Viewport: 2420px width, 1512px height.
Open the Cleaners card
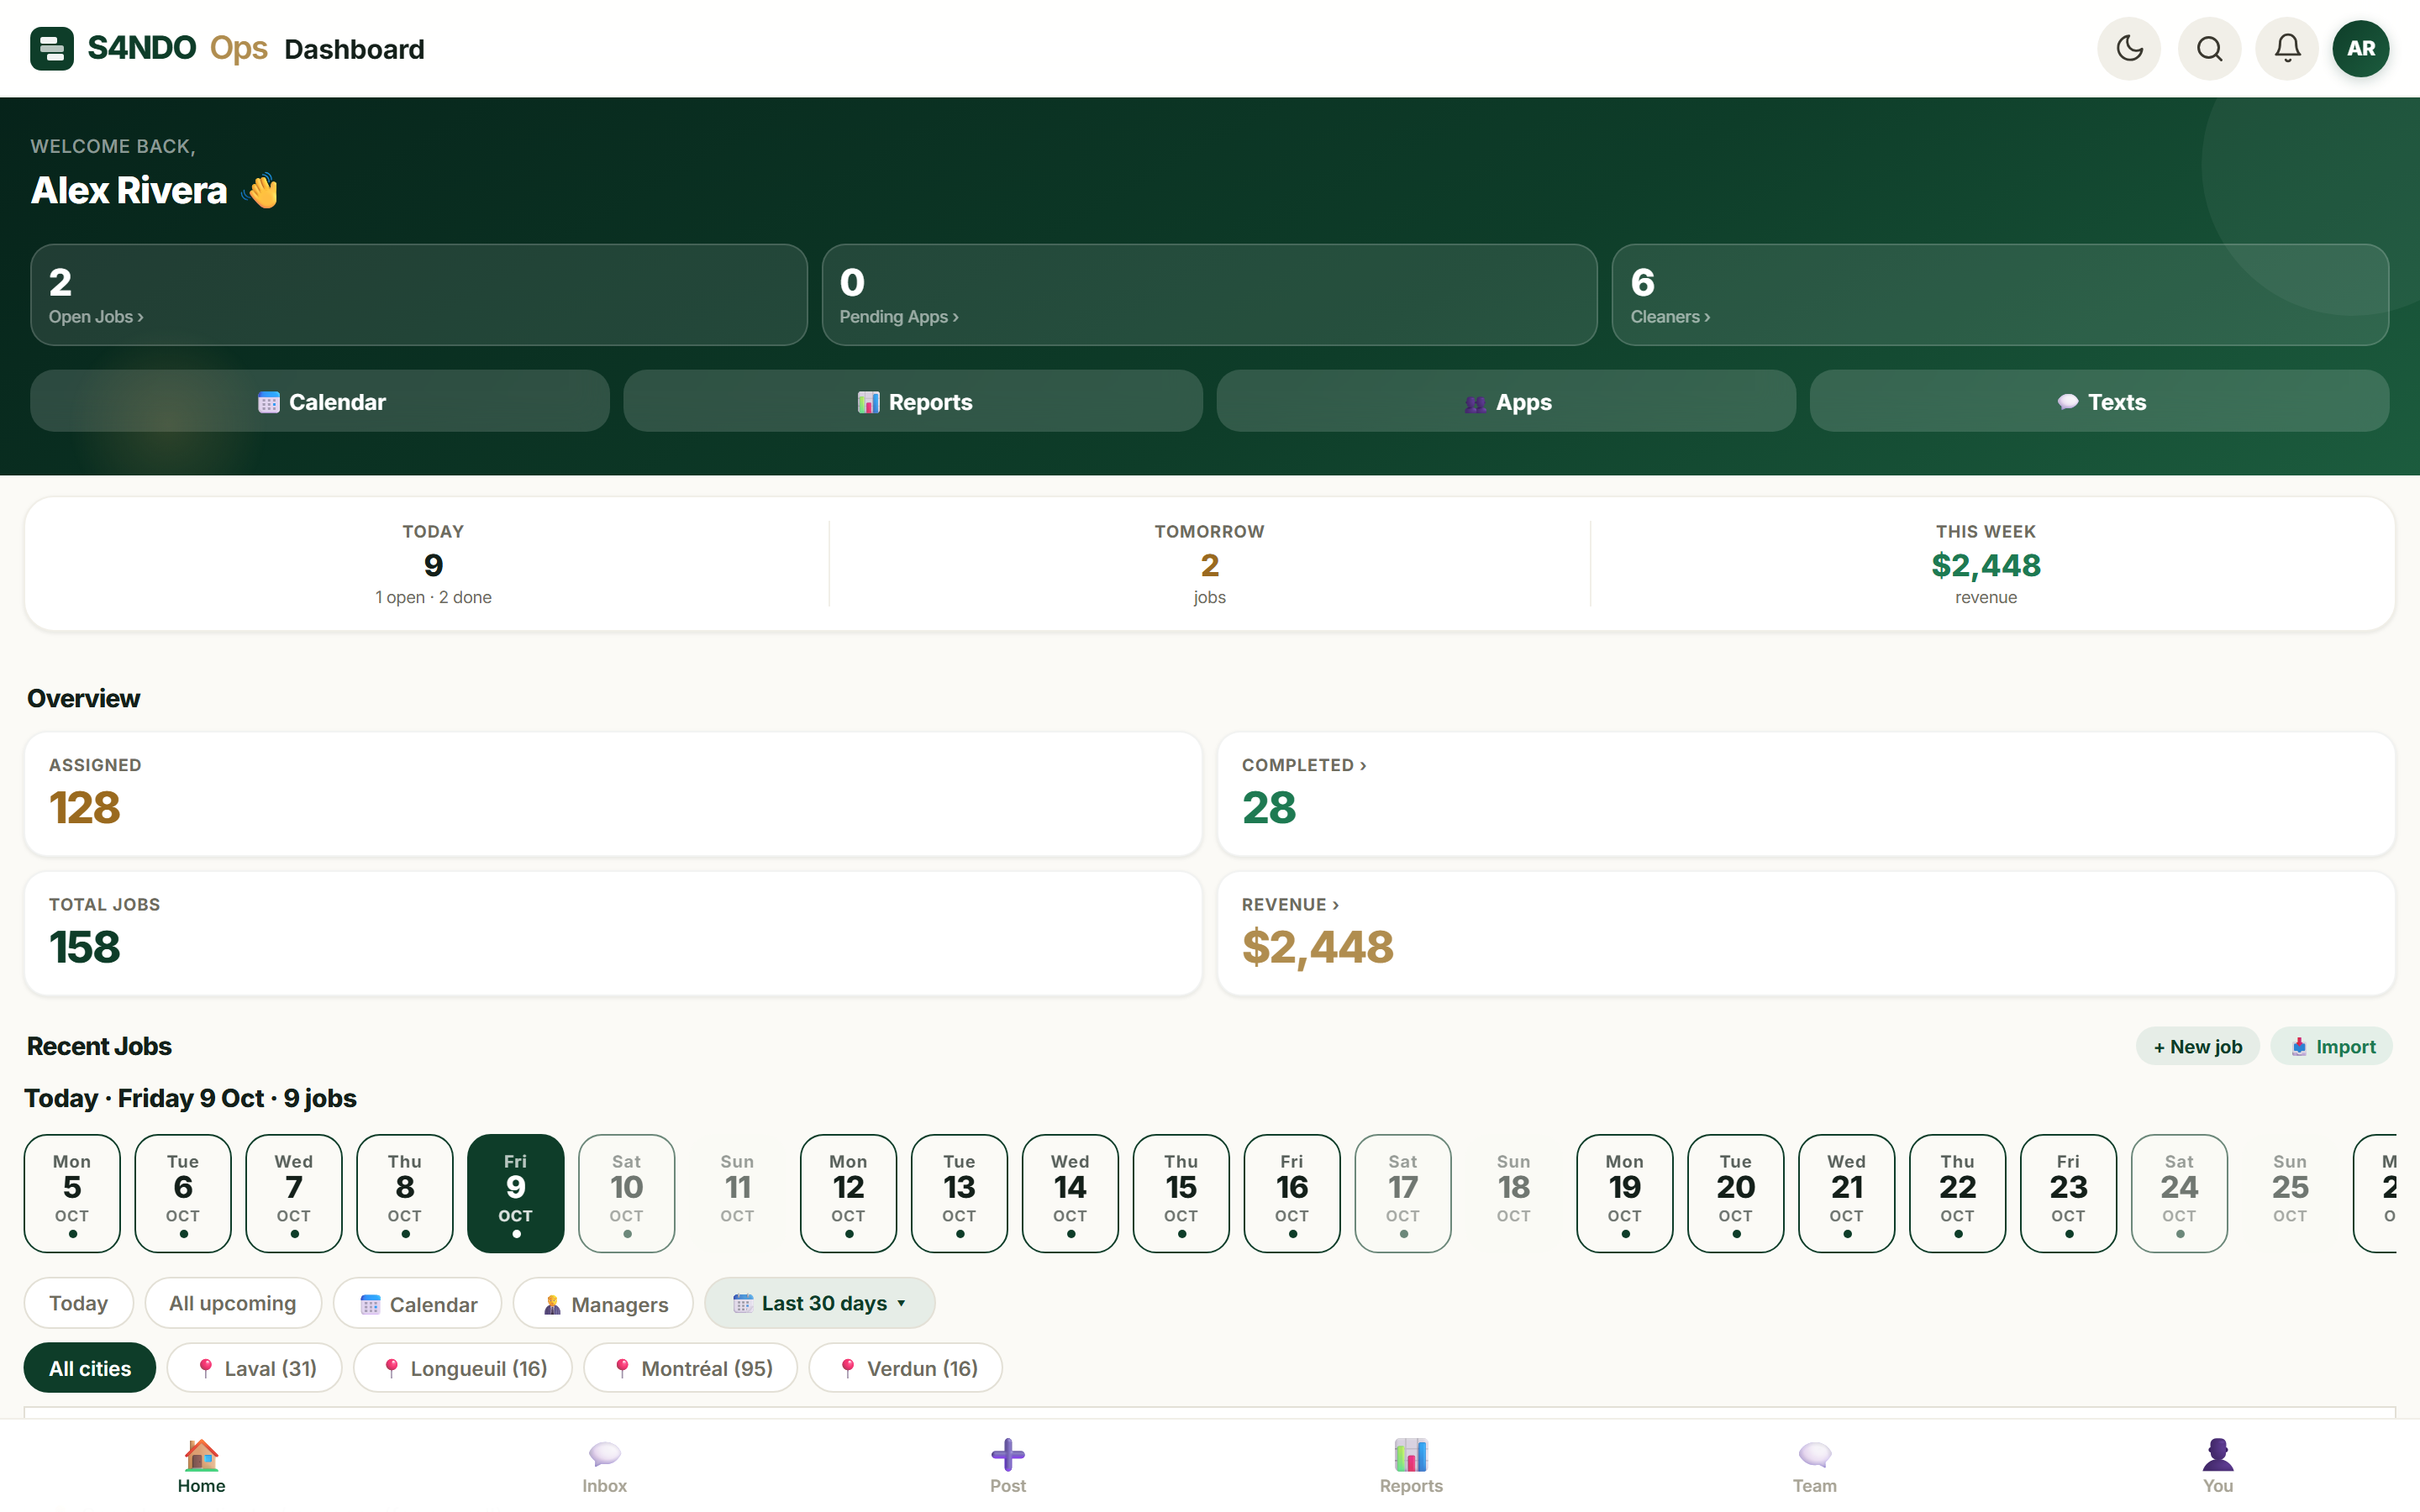click(2000, 295)
